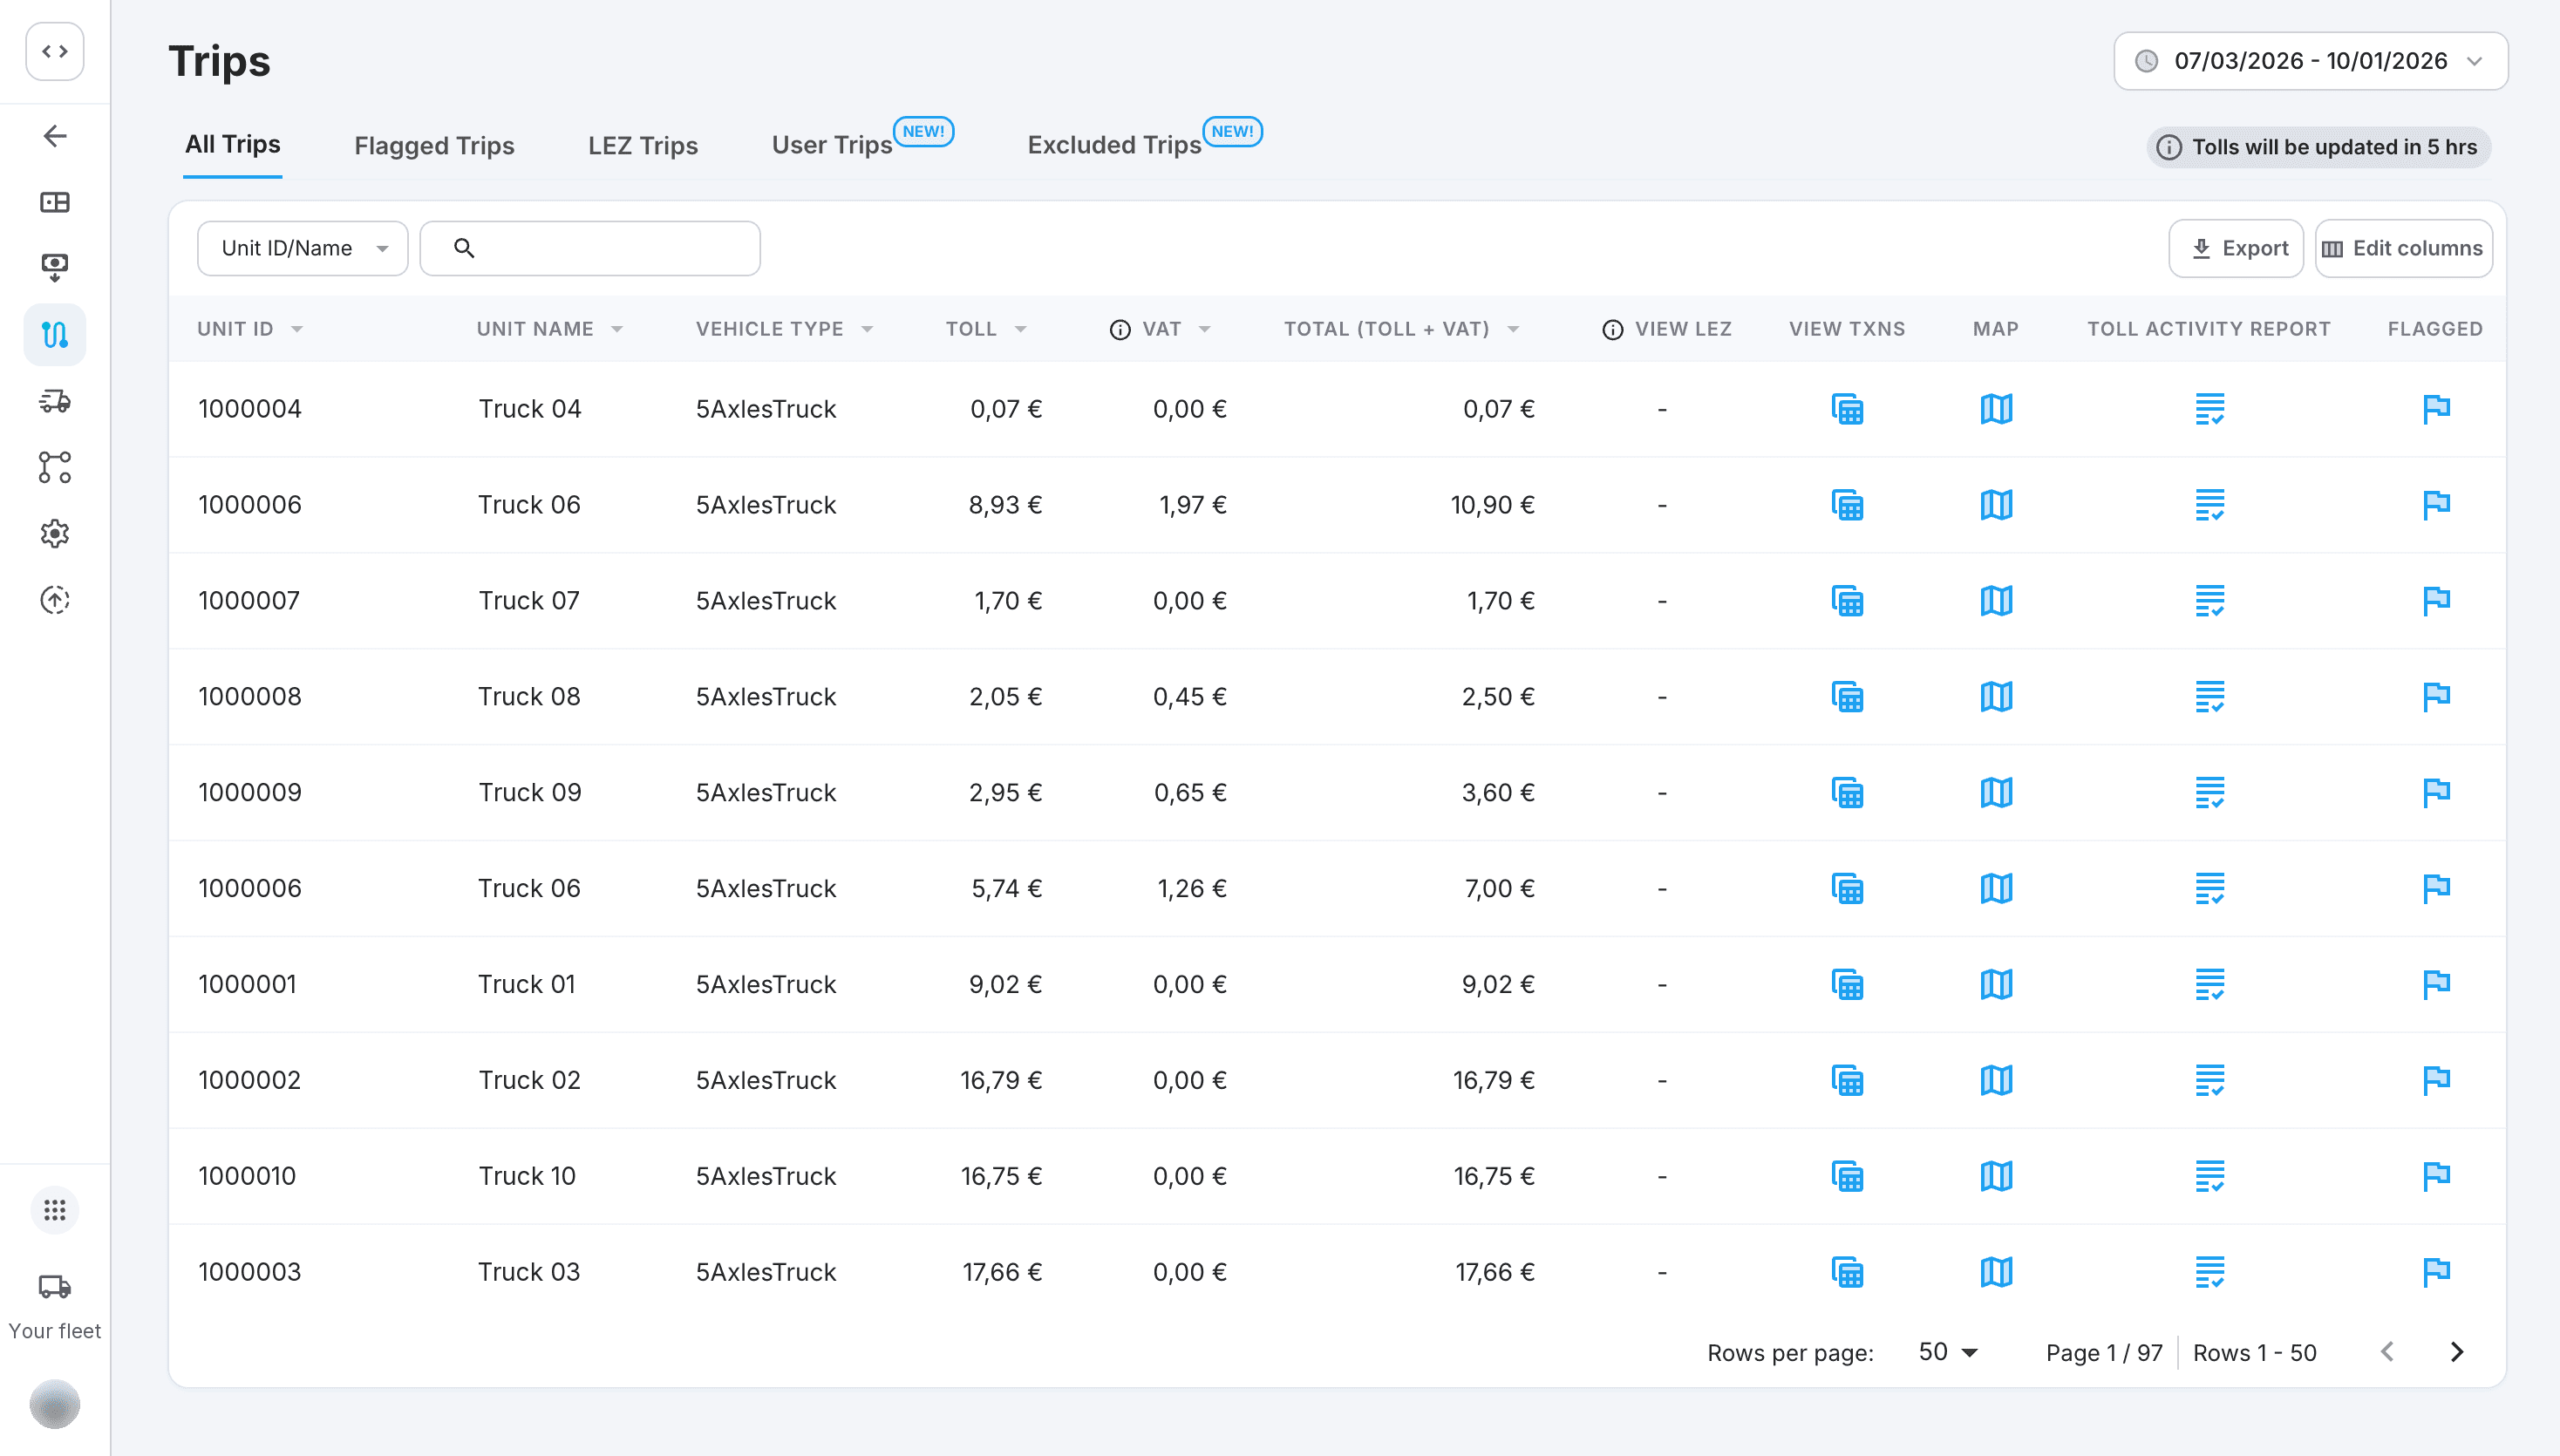The width and height of the screenshot is (2560, 1456).
Task: Change rows per page dropdown
Action: tap(1948, 1353)
